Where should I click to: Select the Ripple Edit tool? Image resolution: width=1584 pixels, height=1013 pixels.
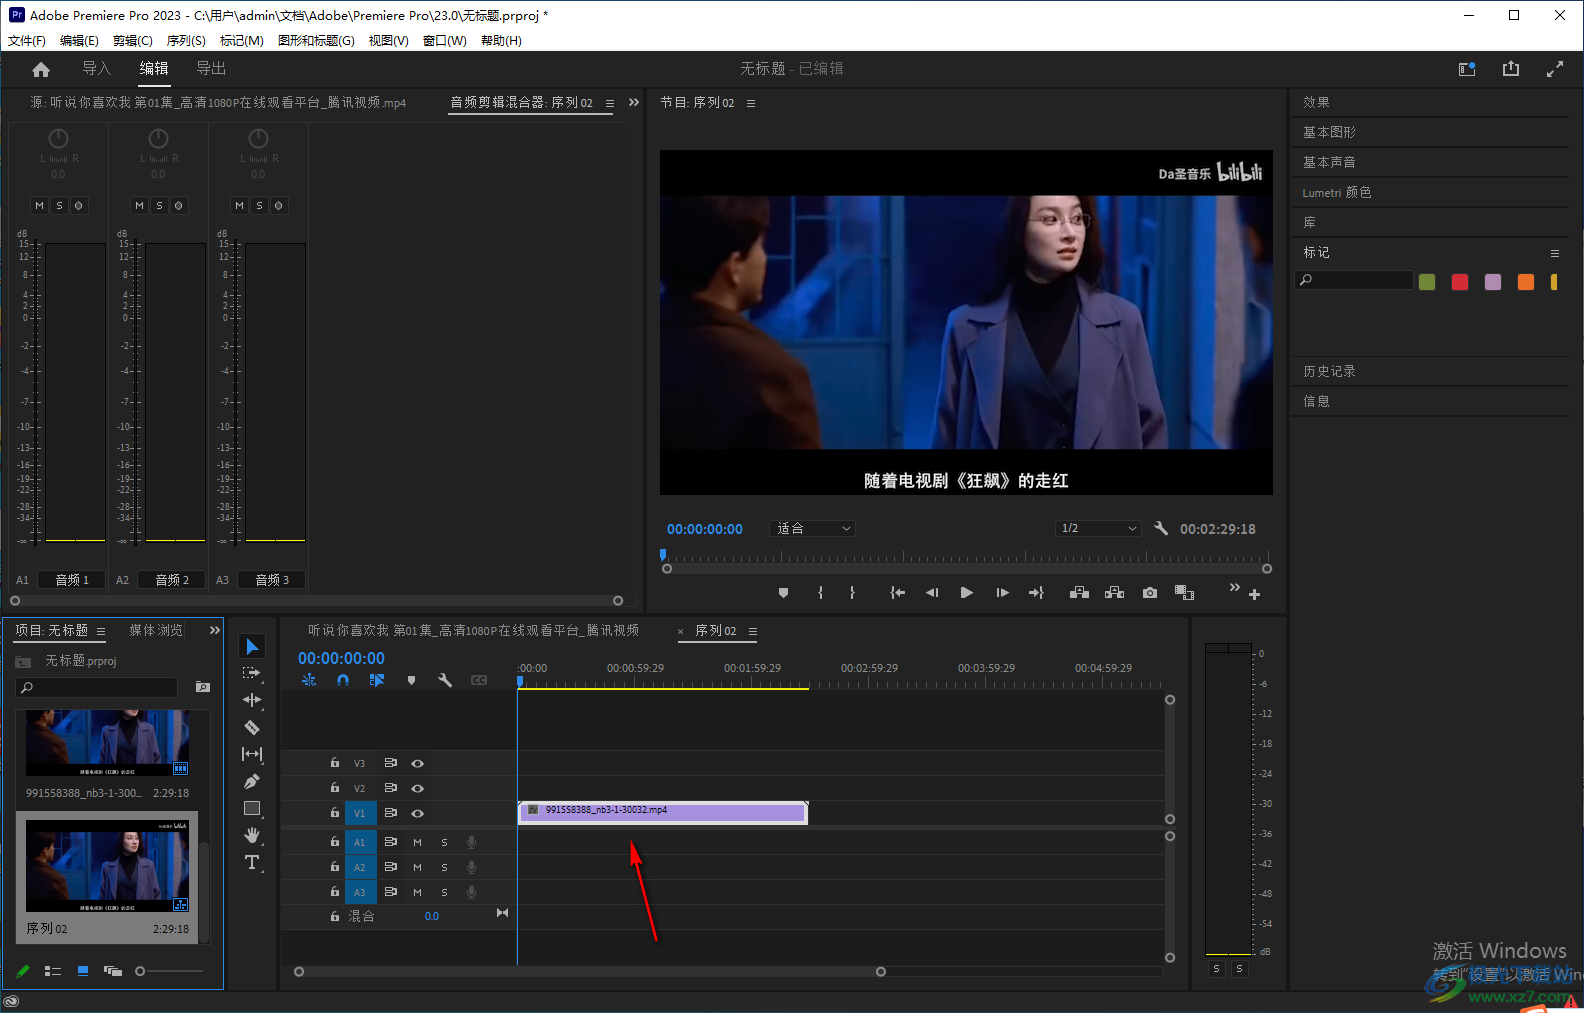point(252,700)
